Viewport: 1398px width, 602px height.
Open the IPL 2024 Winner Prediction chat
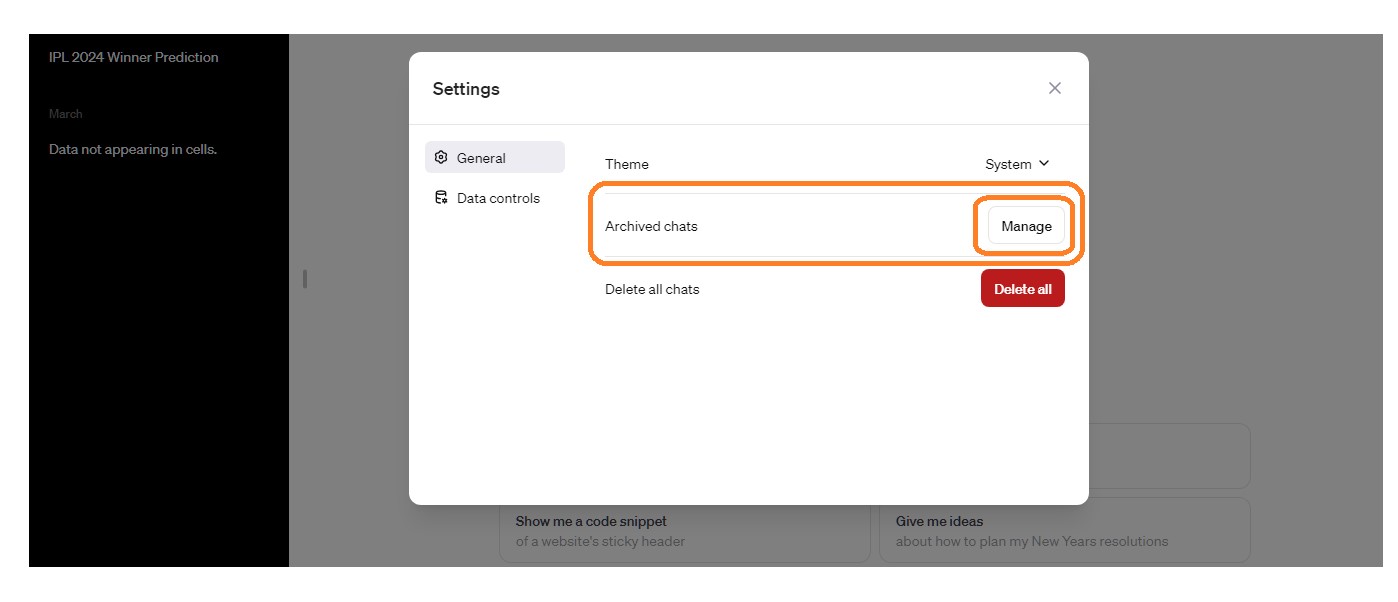click(133, 57)
